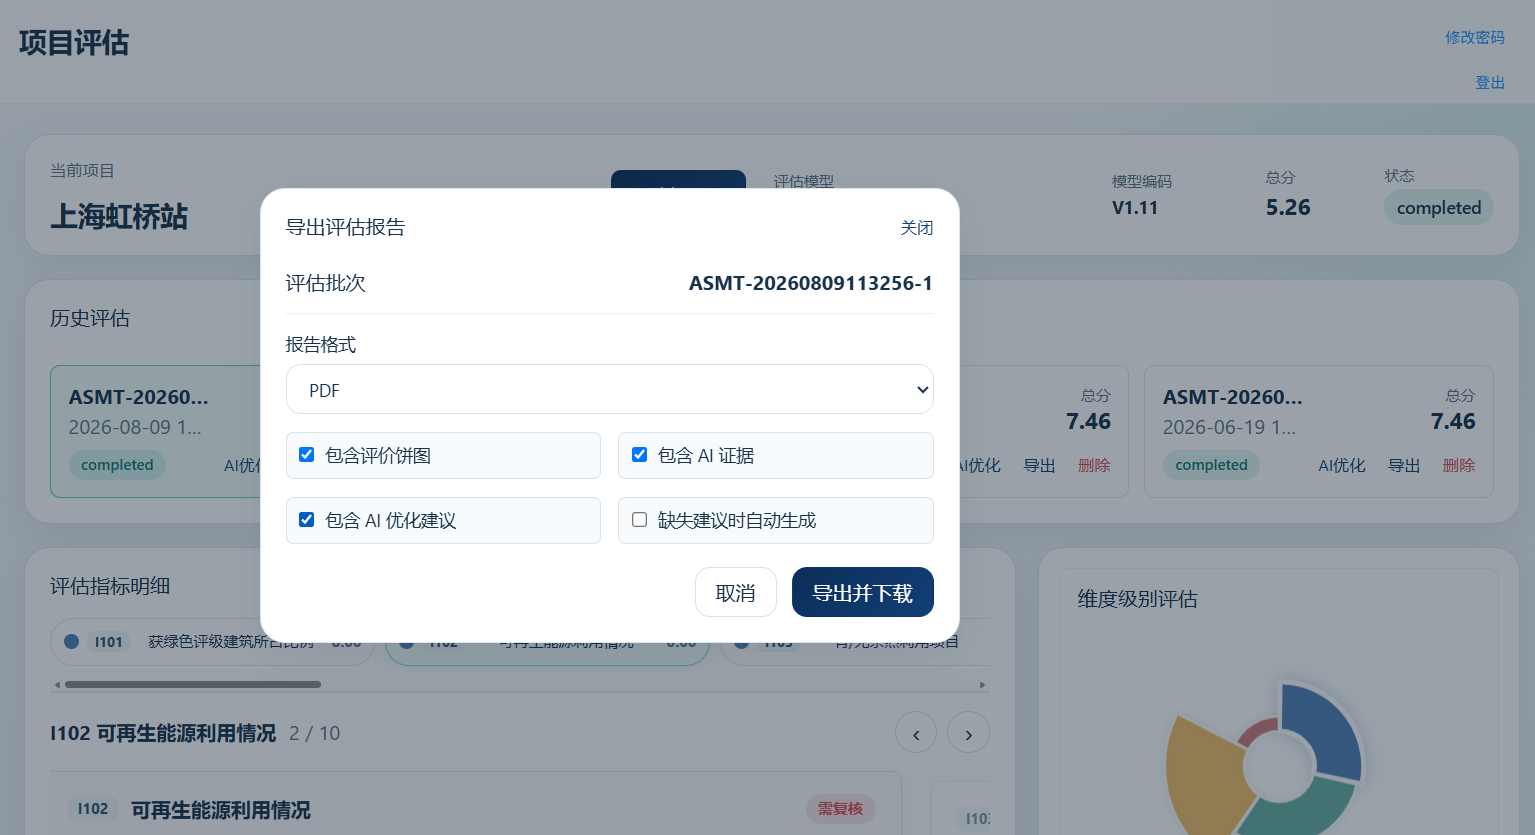Uncheck the 包含 AI 证据 checkbox
This screenshot has width=1535, height=835.
640,455
